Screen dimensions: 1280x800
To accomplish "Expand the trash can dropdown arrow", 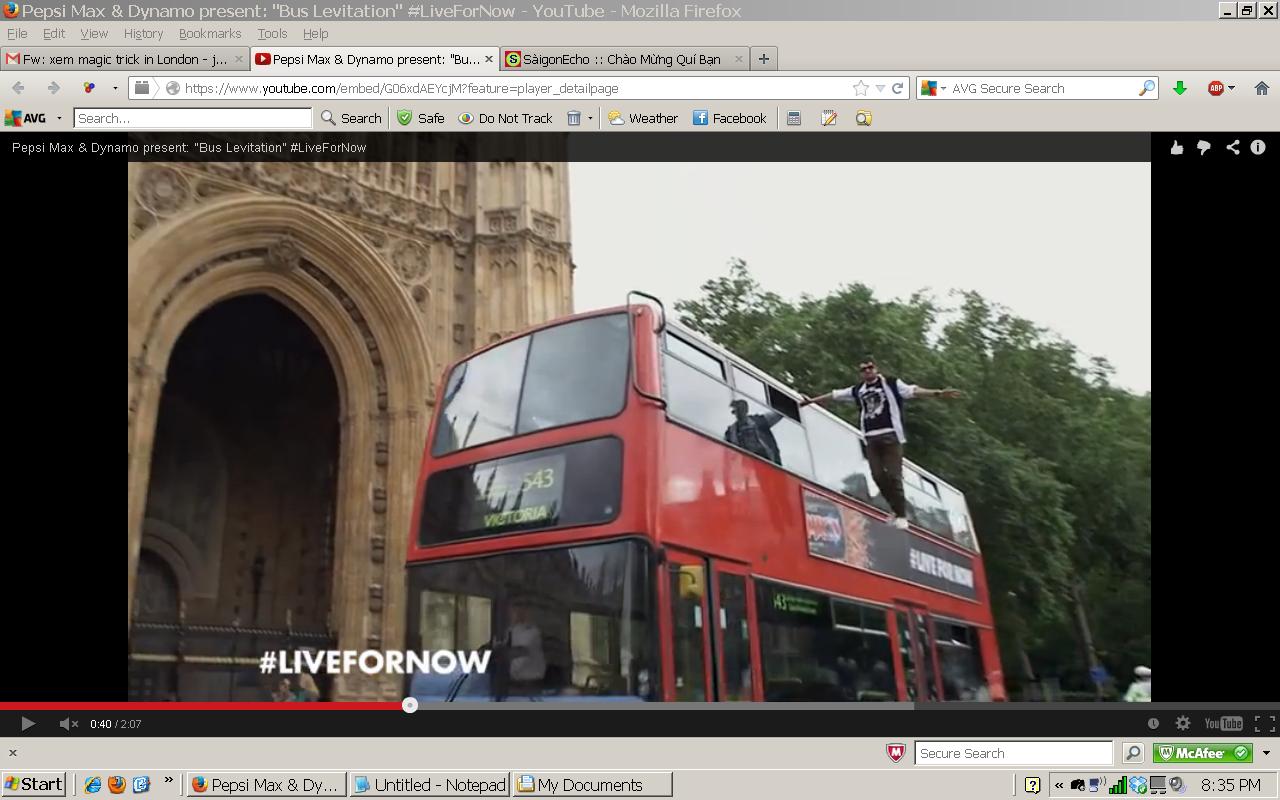I will coord(590,118).
